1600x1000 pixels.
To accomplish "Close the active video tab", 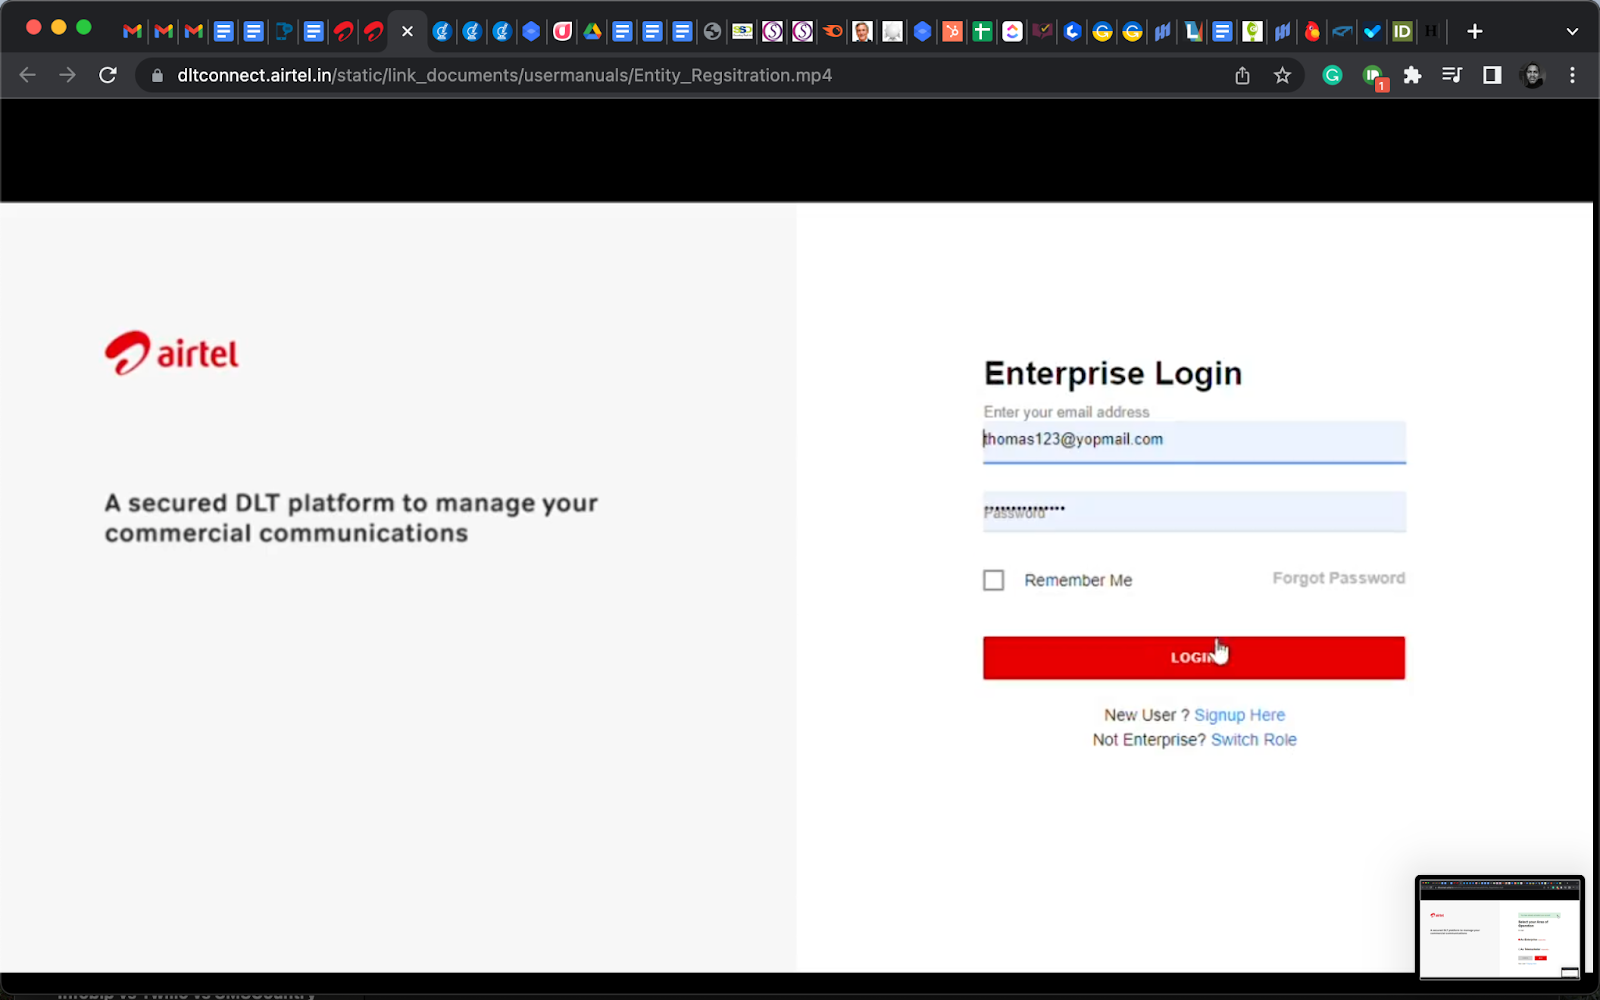I will point(407,32).
